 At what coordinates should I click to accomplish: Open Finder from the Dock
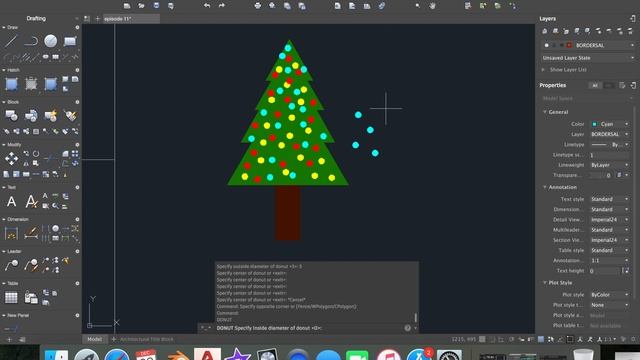pyautogui.click(x=57, y=354)
